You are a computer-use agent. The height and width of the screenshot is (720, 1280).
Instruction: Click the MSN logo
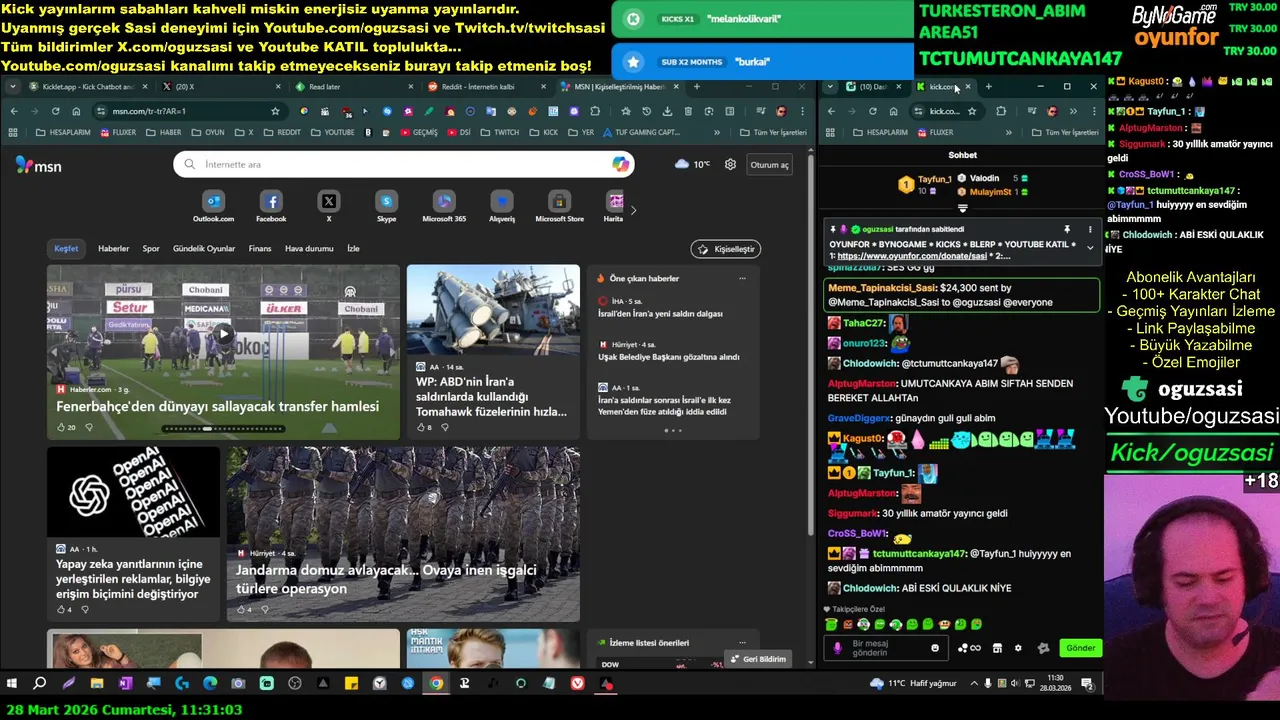click(39, 165)
